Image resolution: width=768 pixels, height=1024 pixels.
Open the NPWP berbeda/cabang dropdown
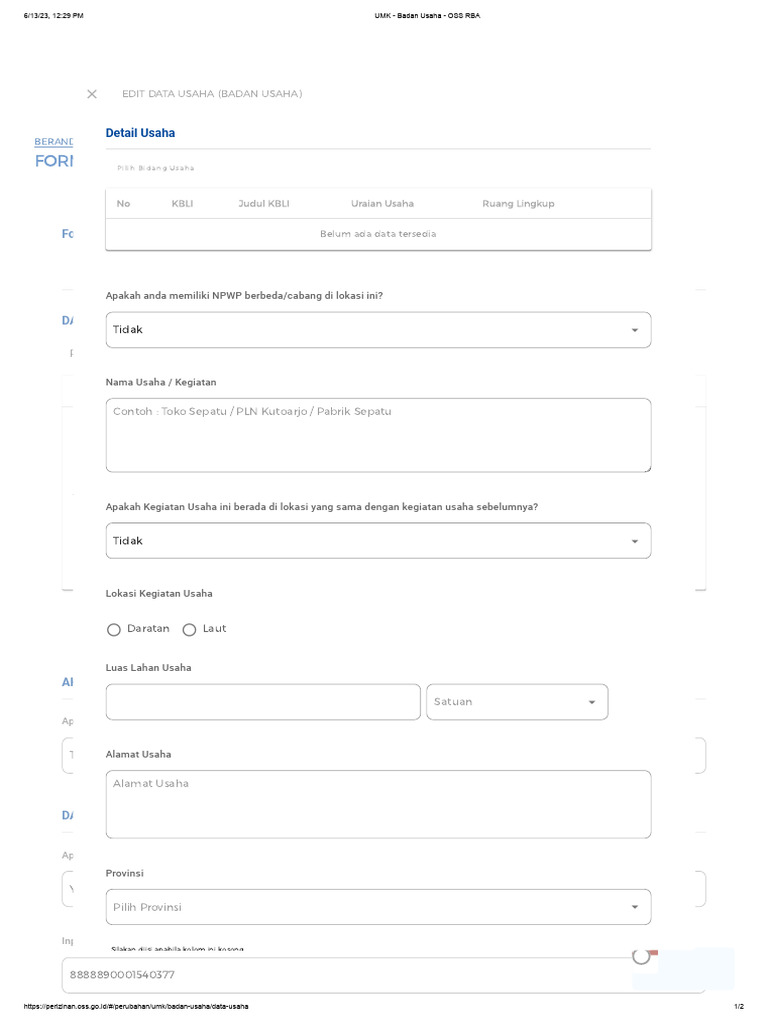pyautogui.click(x=378, y=330)
